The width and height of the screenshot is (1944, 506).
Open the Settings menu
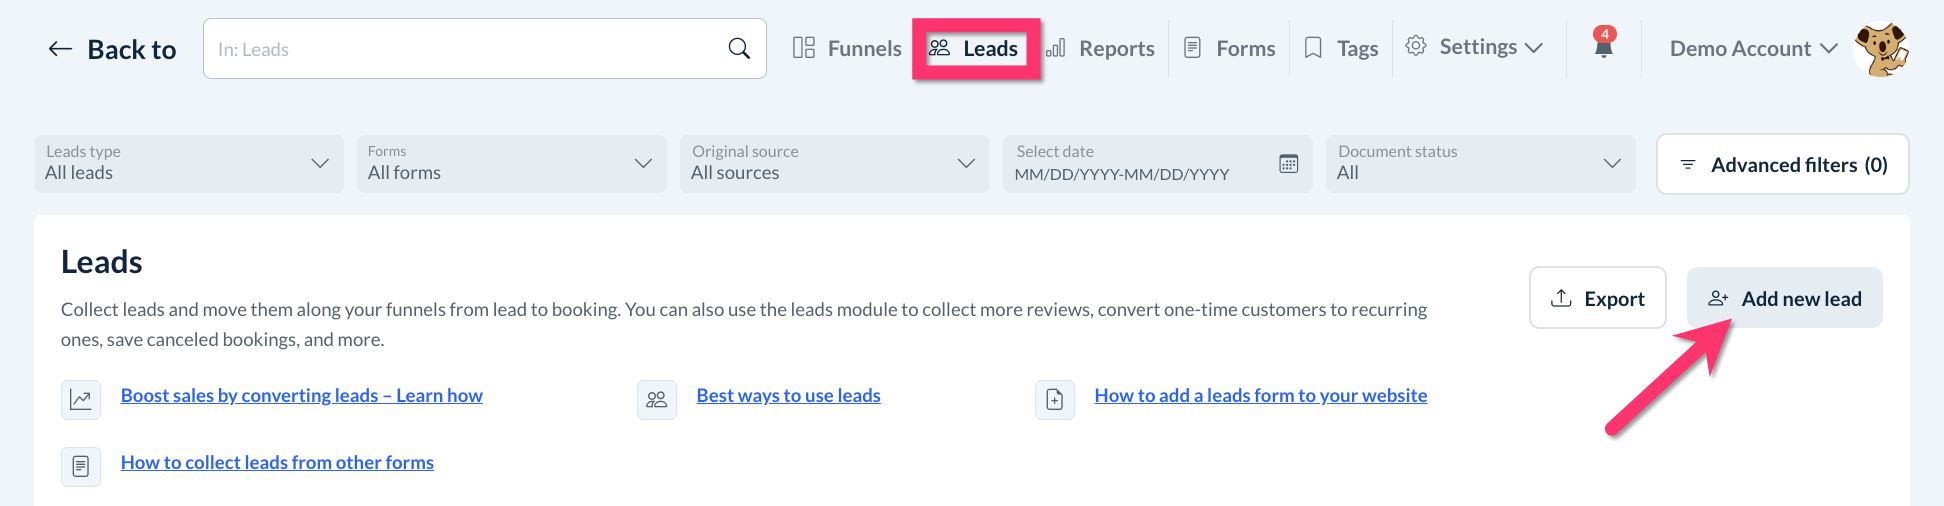[x=1475, y=47]
